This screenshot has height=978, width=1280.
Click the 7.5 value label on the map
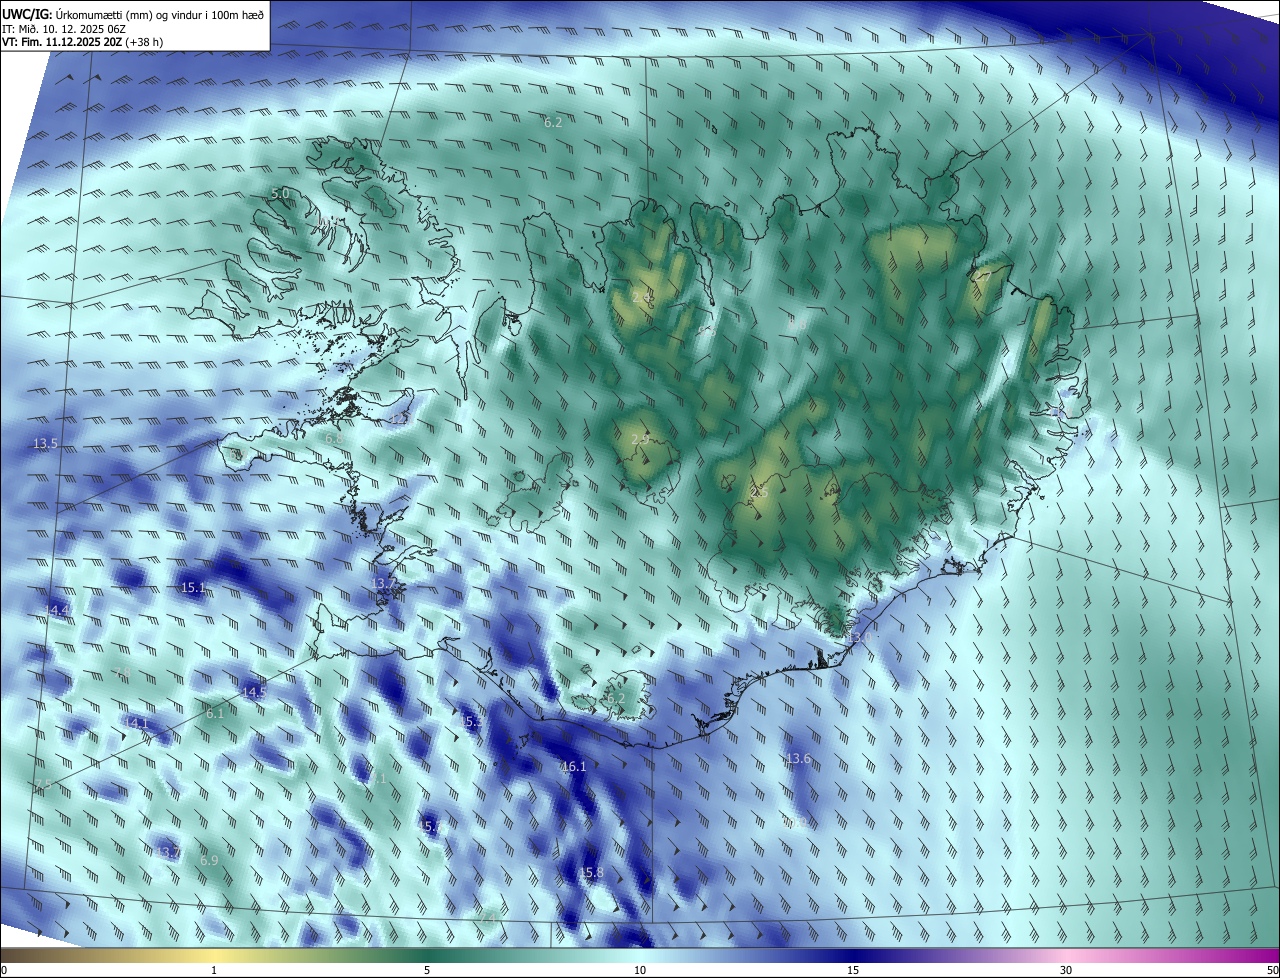42,785
